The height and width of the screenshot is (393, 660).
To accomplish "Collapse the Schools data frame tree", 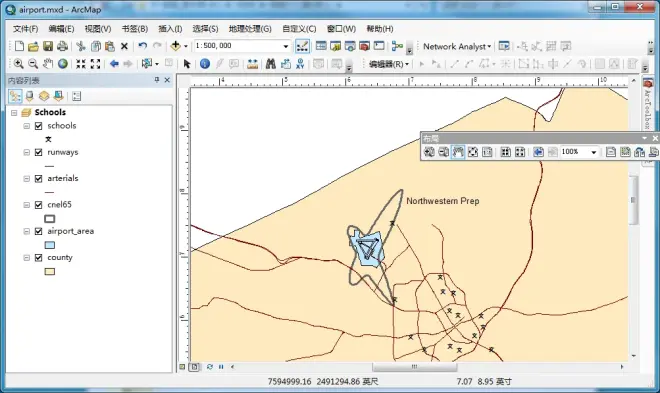I will pyautogui.click(x=14, y=113).
